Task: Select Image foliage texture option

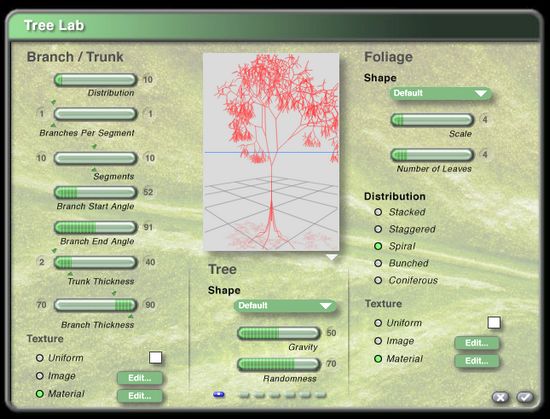Action: click(x=378, y=340)
